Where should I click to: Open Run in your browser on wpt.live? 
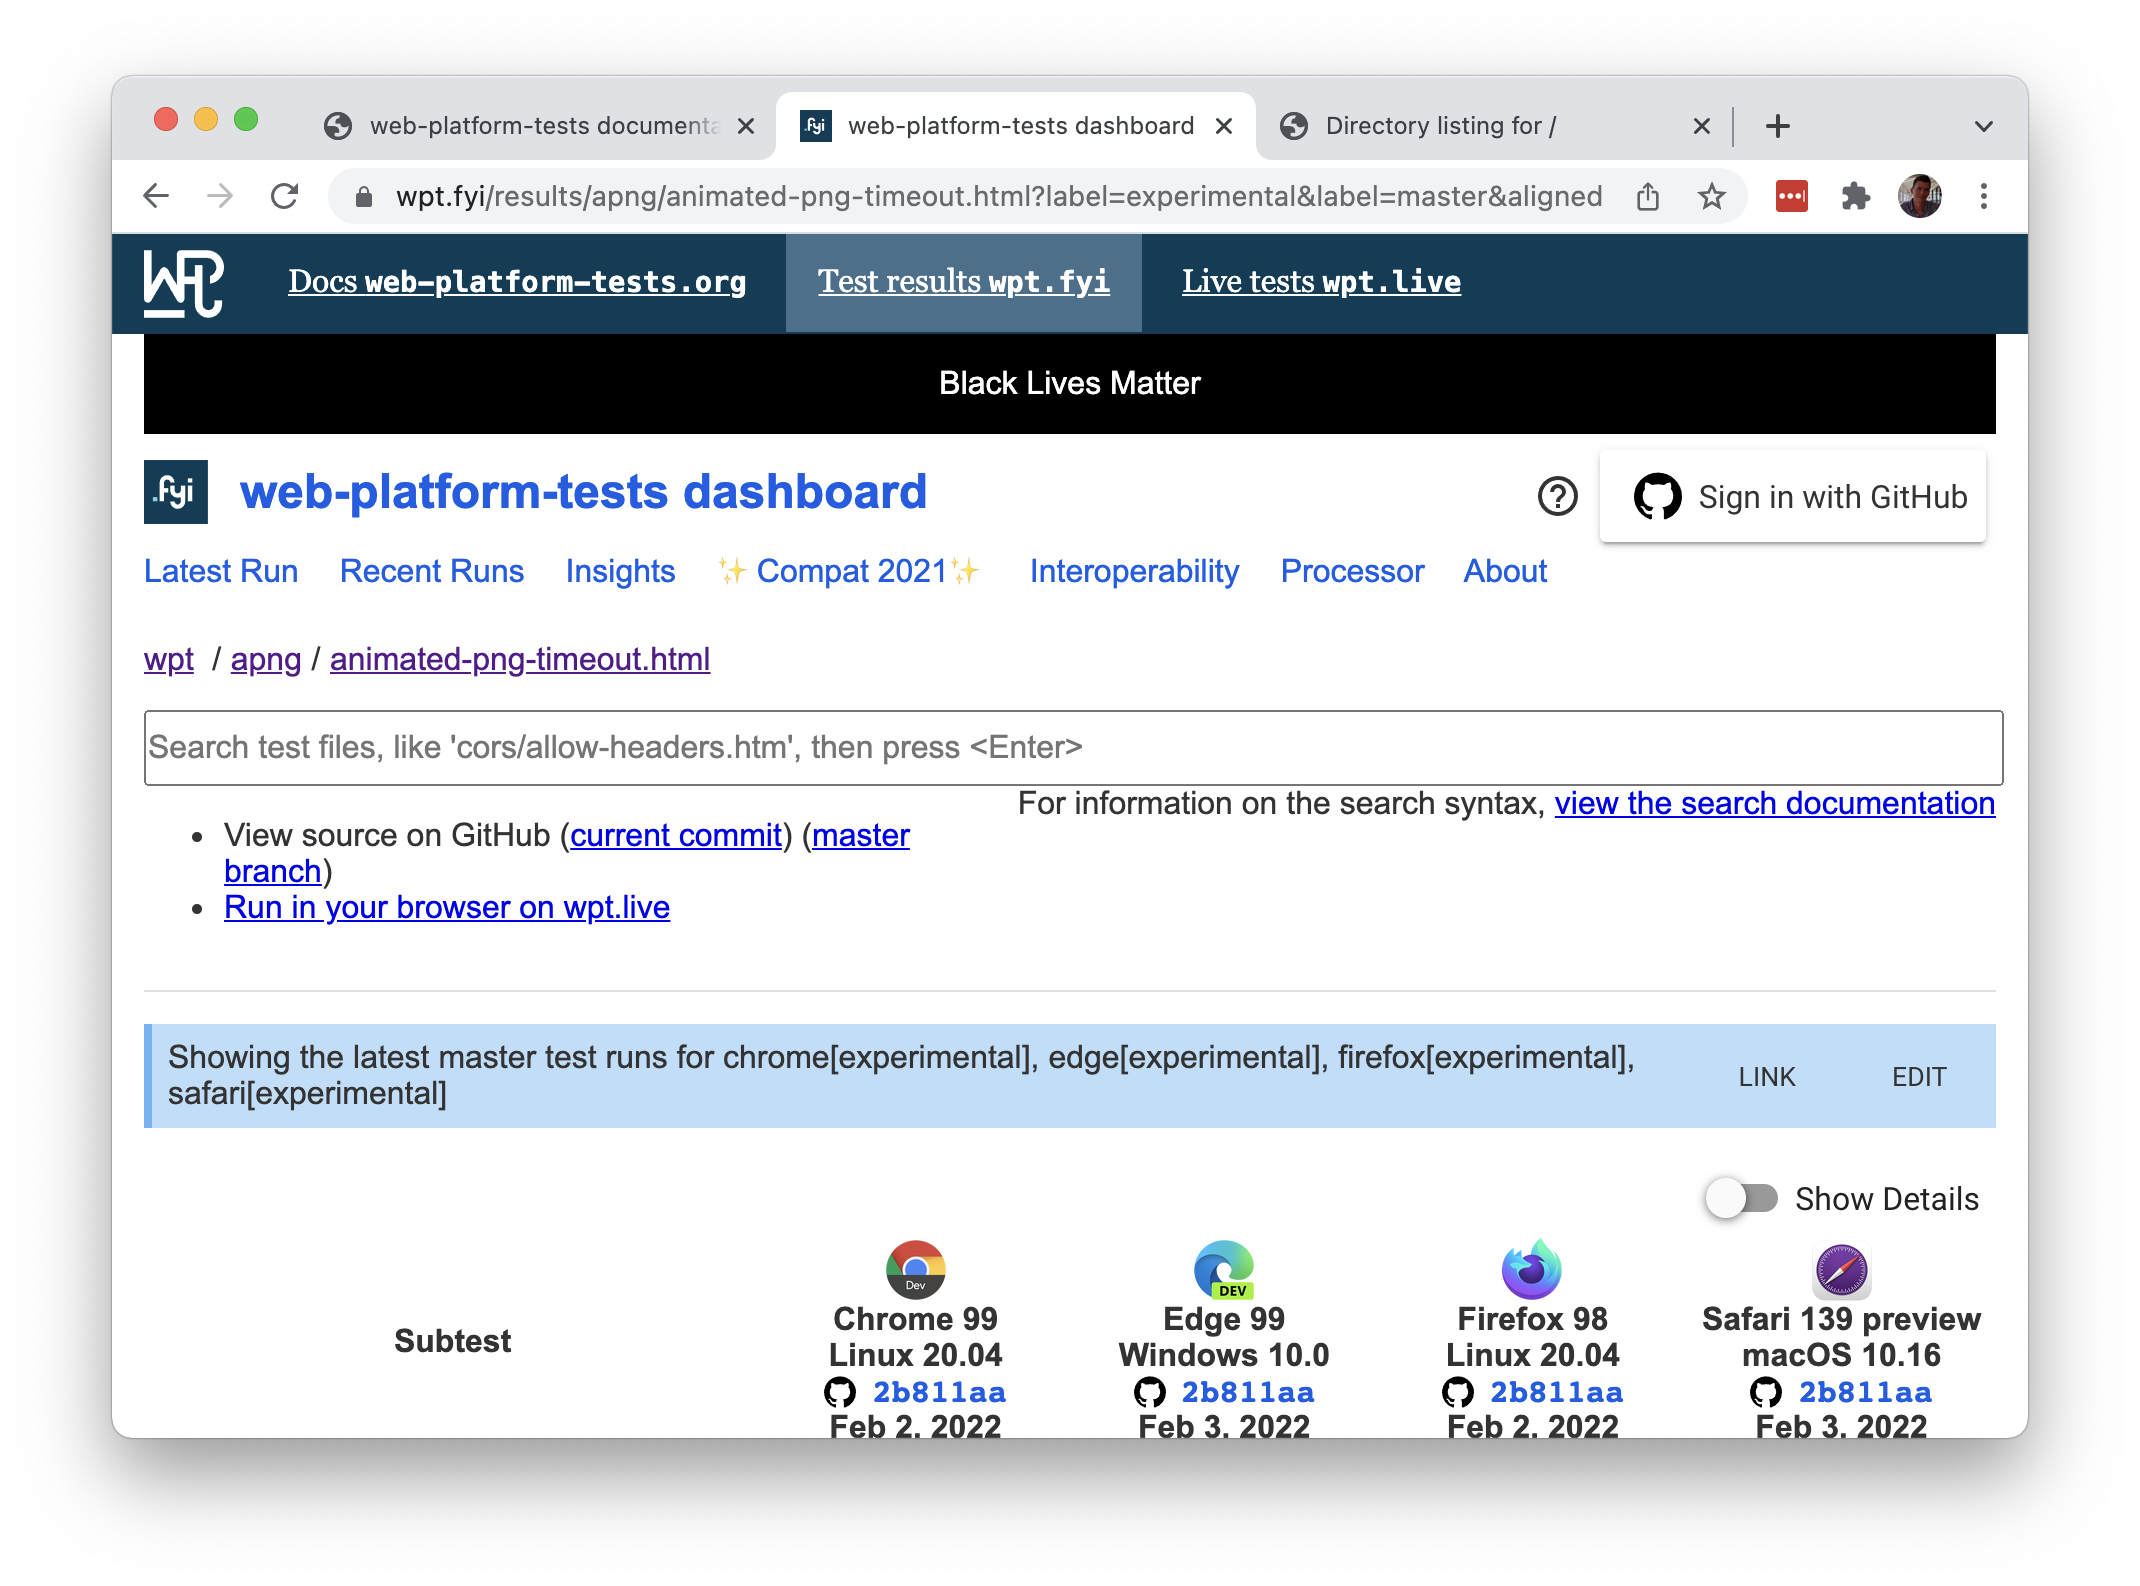pyautogui.click(x=447, y=907)
